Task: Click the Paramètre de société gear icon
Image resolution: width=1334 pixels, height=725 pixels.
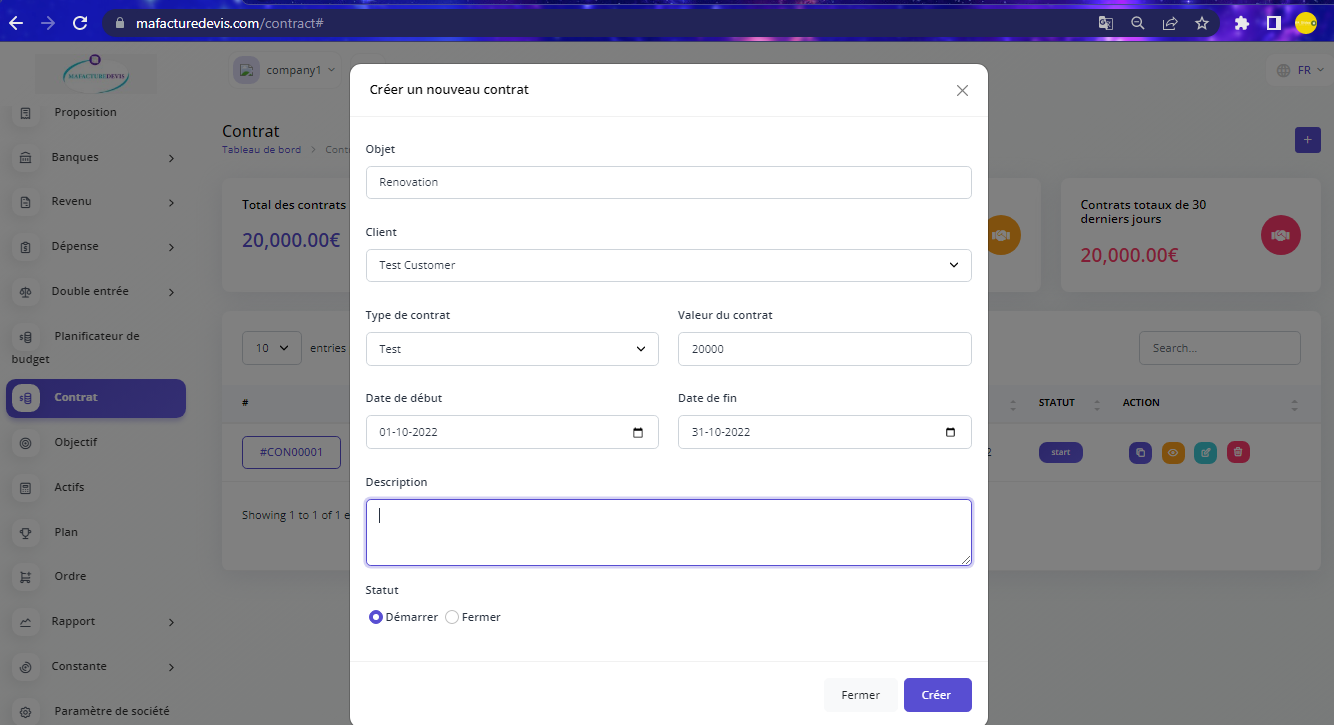Action: point(26,712)
